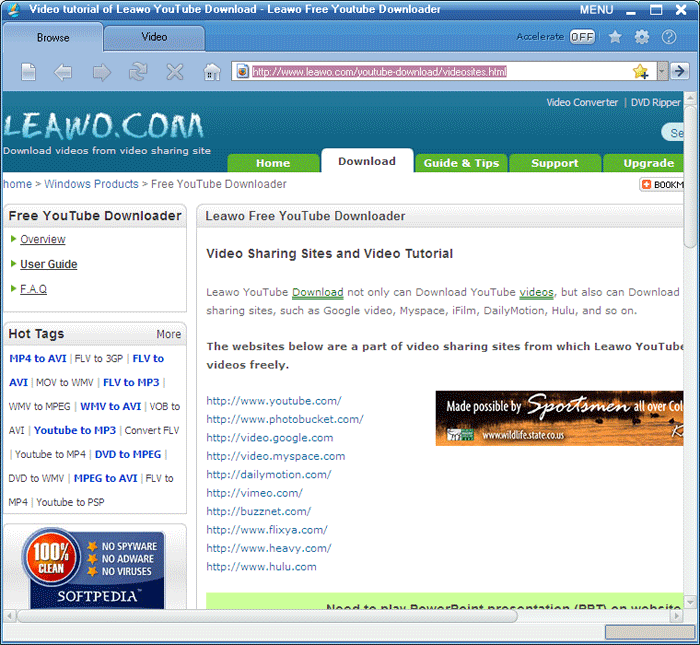Click the horizontal scrollbar right arrow
Screen dimensions: 700x645
pyautogui.click(x=677, y=616)
